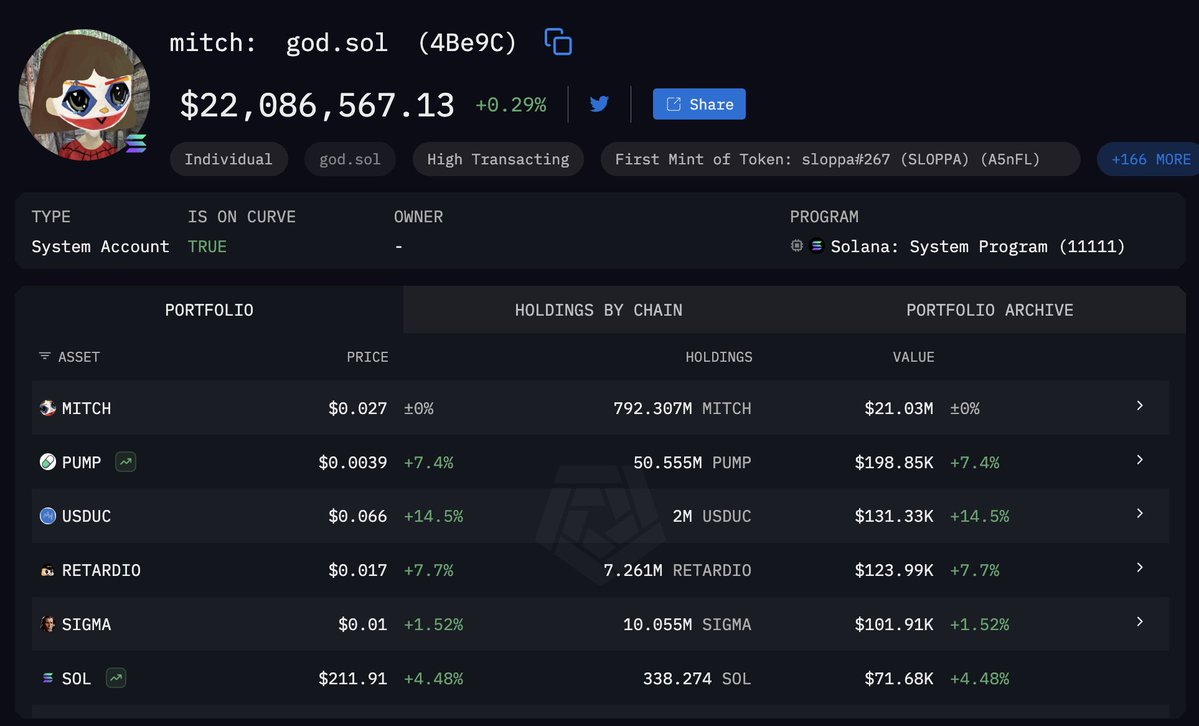Viewport: 1199px width, 726px height.
Task: Click the +0.29% portfolio change
Action: pyautogui.click(x=511, y=105)
